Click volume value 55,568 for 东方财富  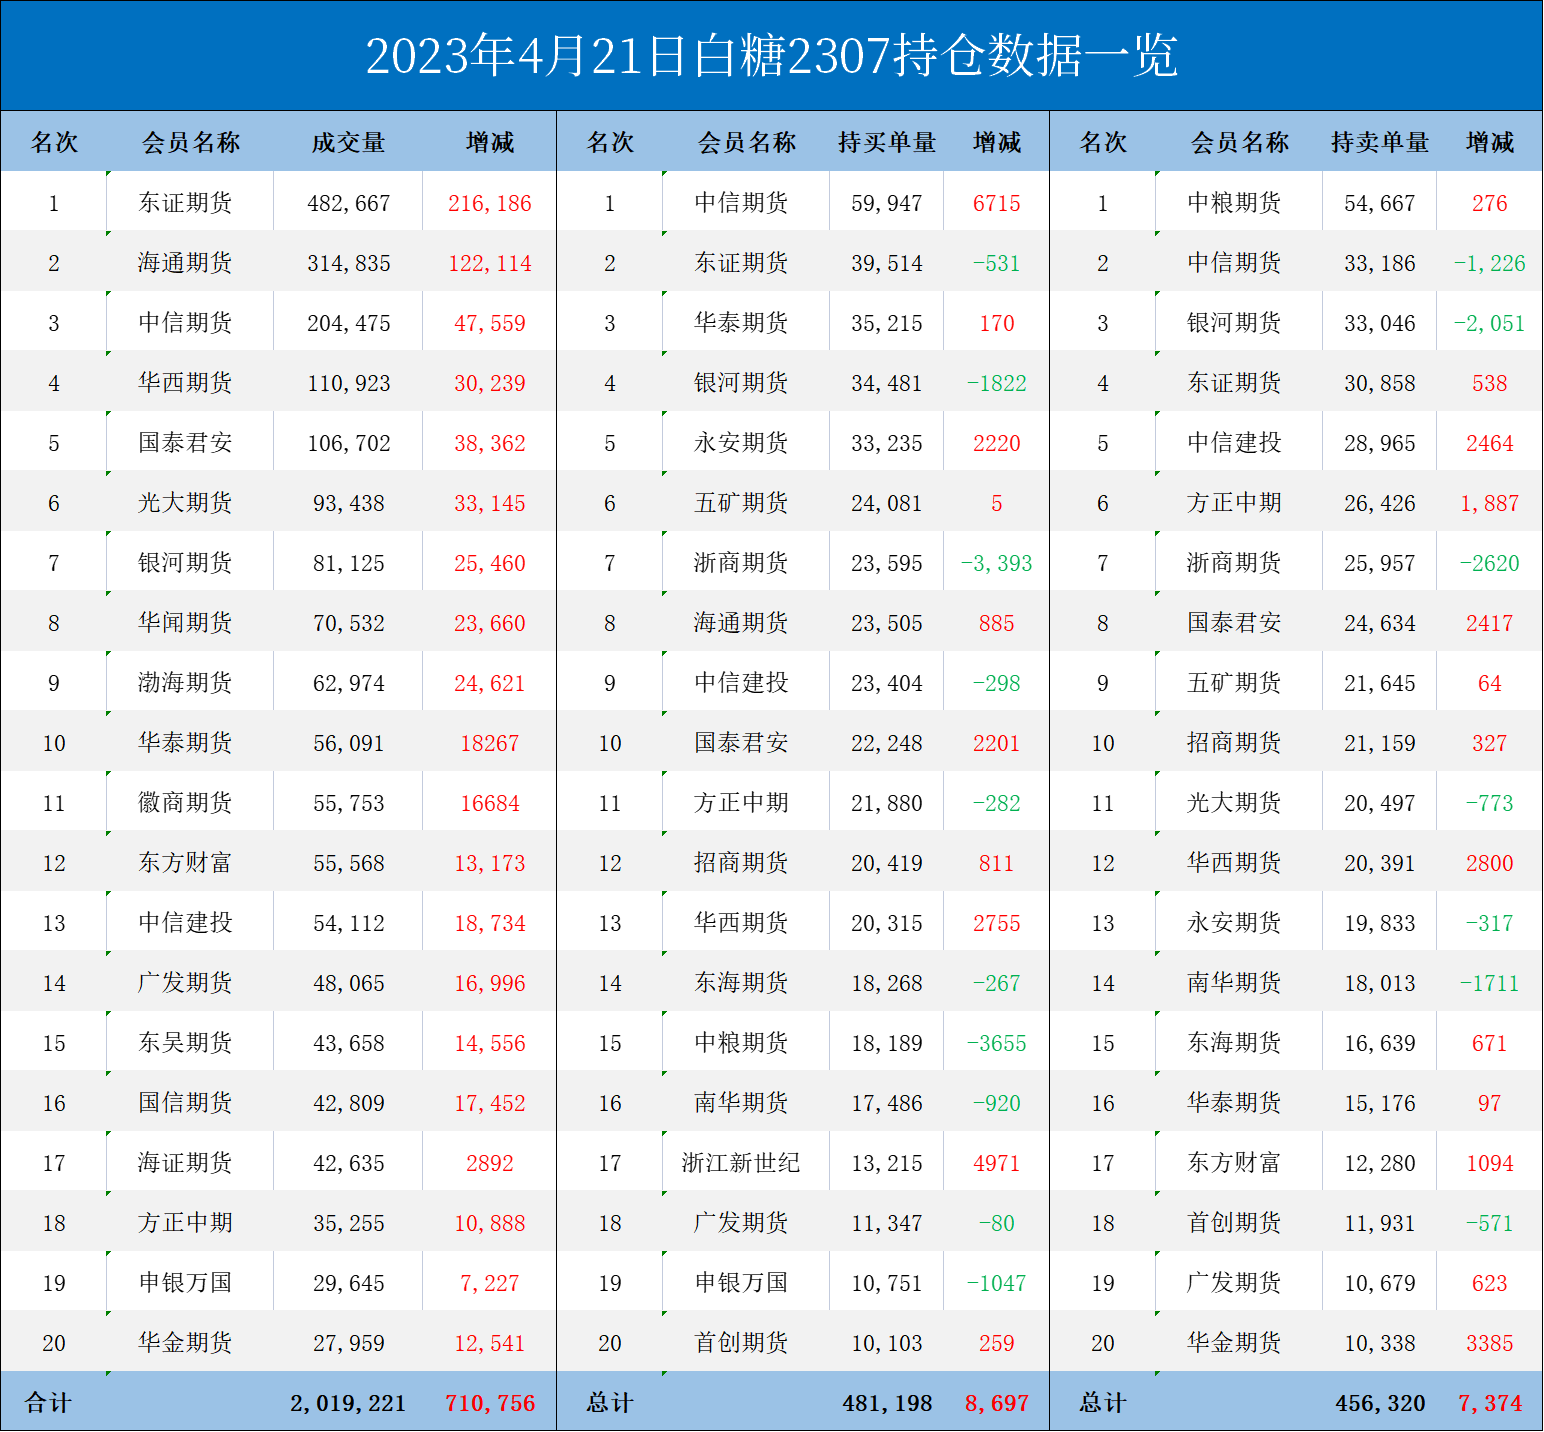click(348, 863)
